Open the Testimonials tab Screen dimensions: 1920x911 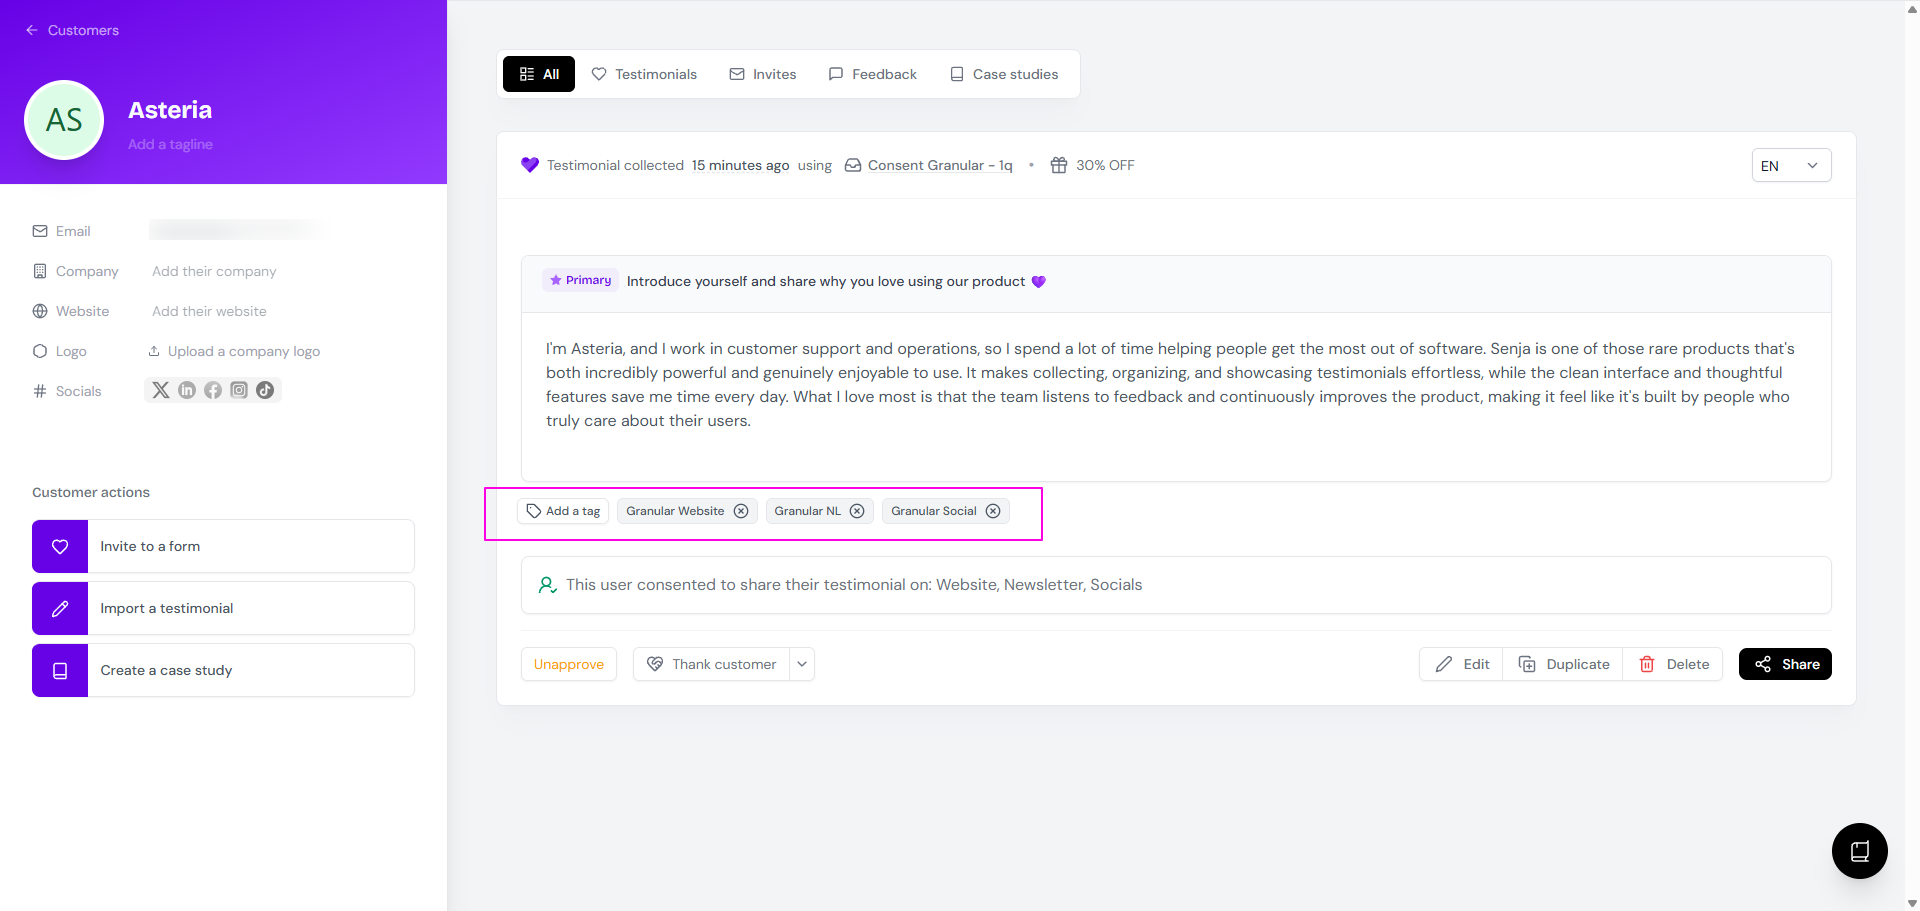pos(644,74)
